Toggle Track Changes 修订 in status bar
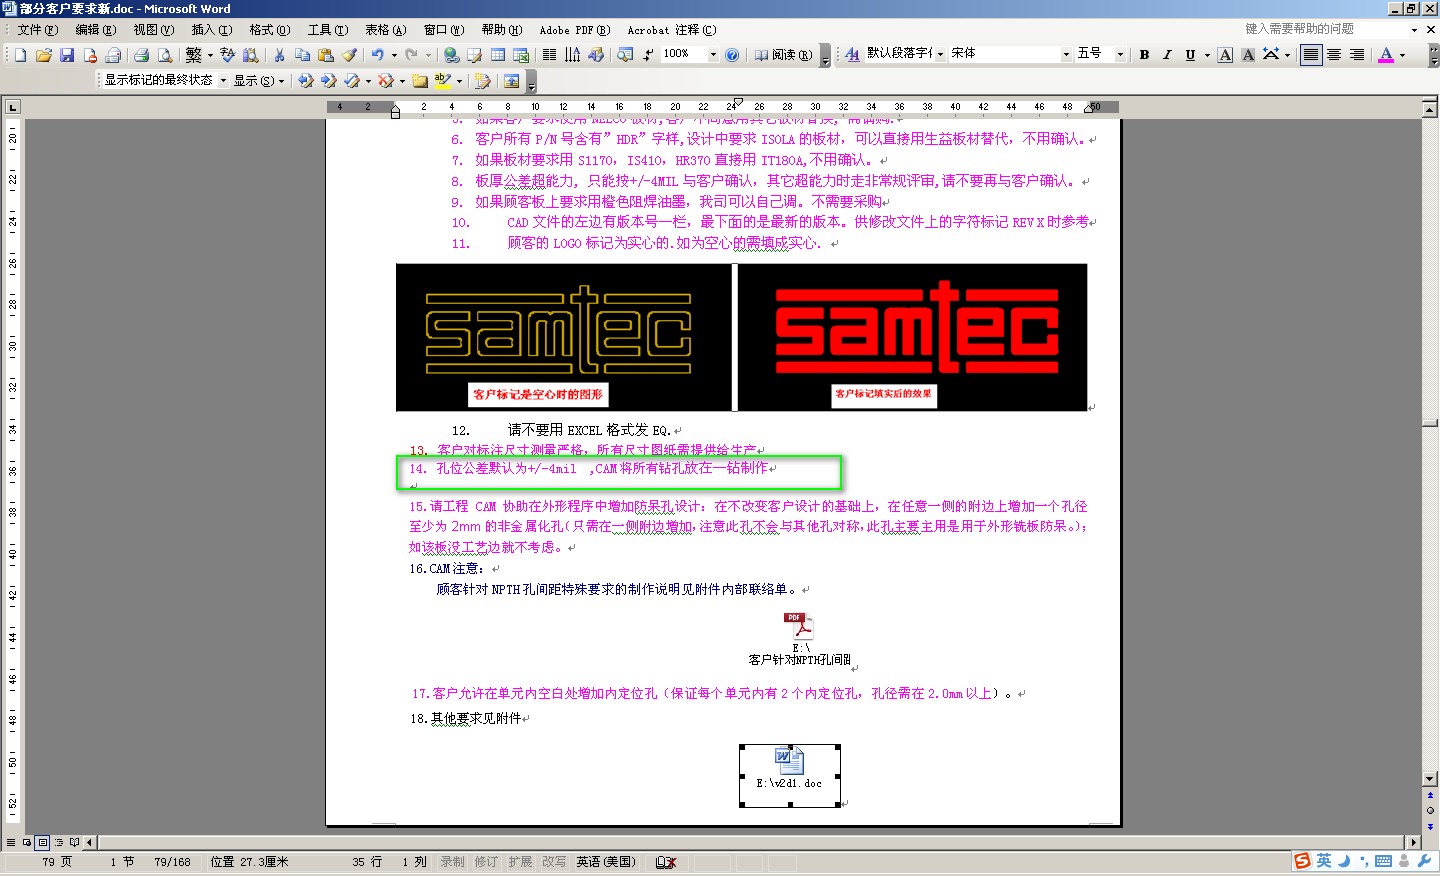The height and width of the screenshot is (876, 1440). pos(486,862)
